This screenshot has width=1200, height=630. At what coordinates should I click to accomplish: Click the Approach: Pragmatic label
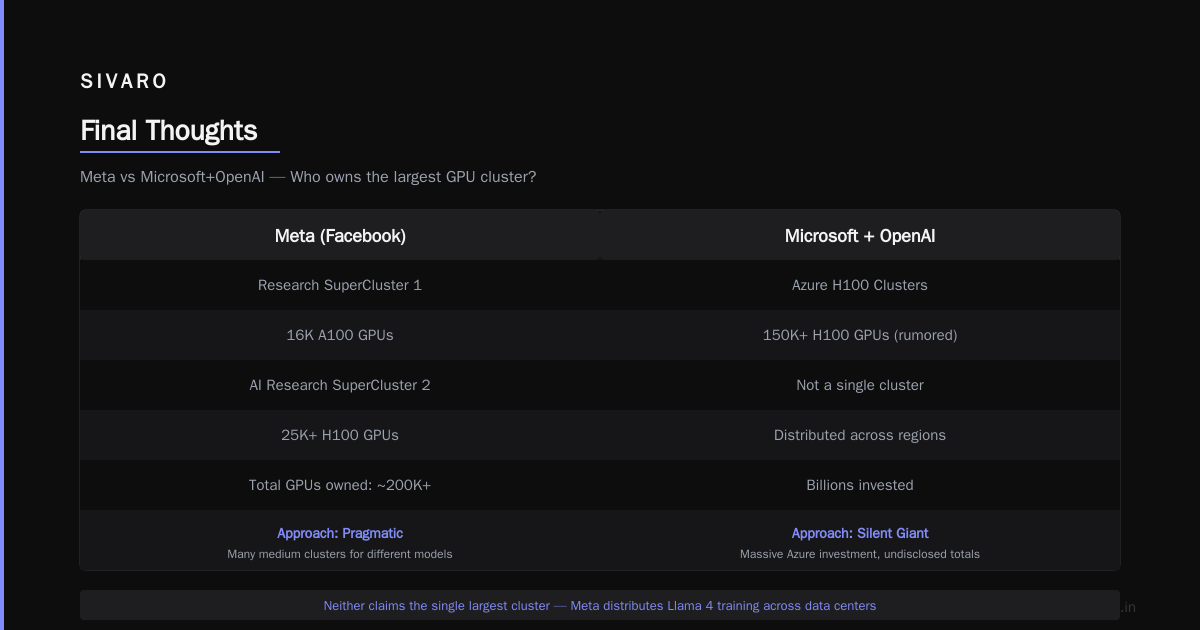click(x=340, y=533)
